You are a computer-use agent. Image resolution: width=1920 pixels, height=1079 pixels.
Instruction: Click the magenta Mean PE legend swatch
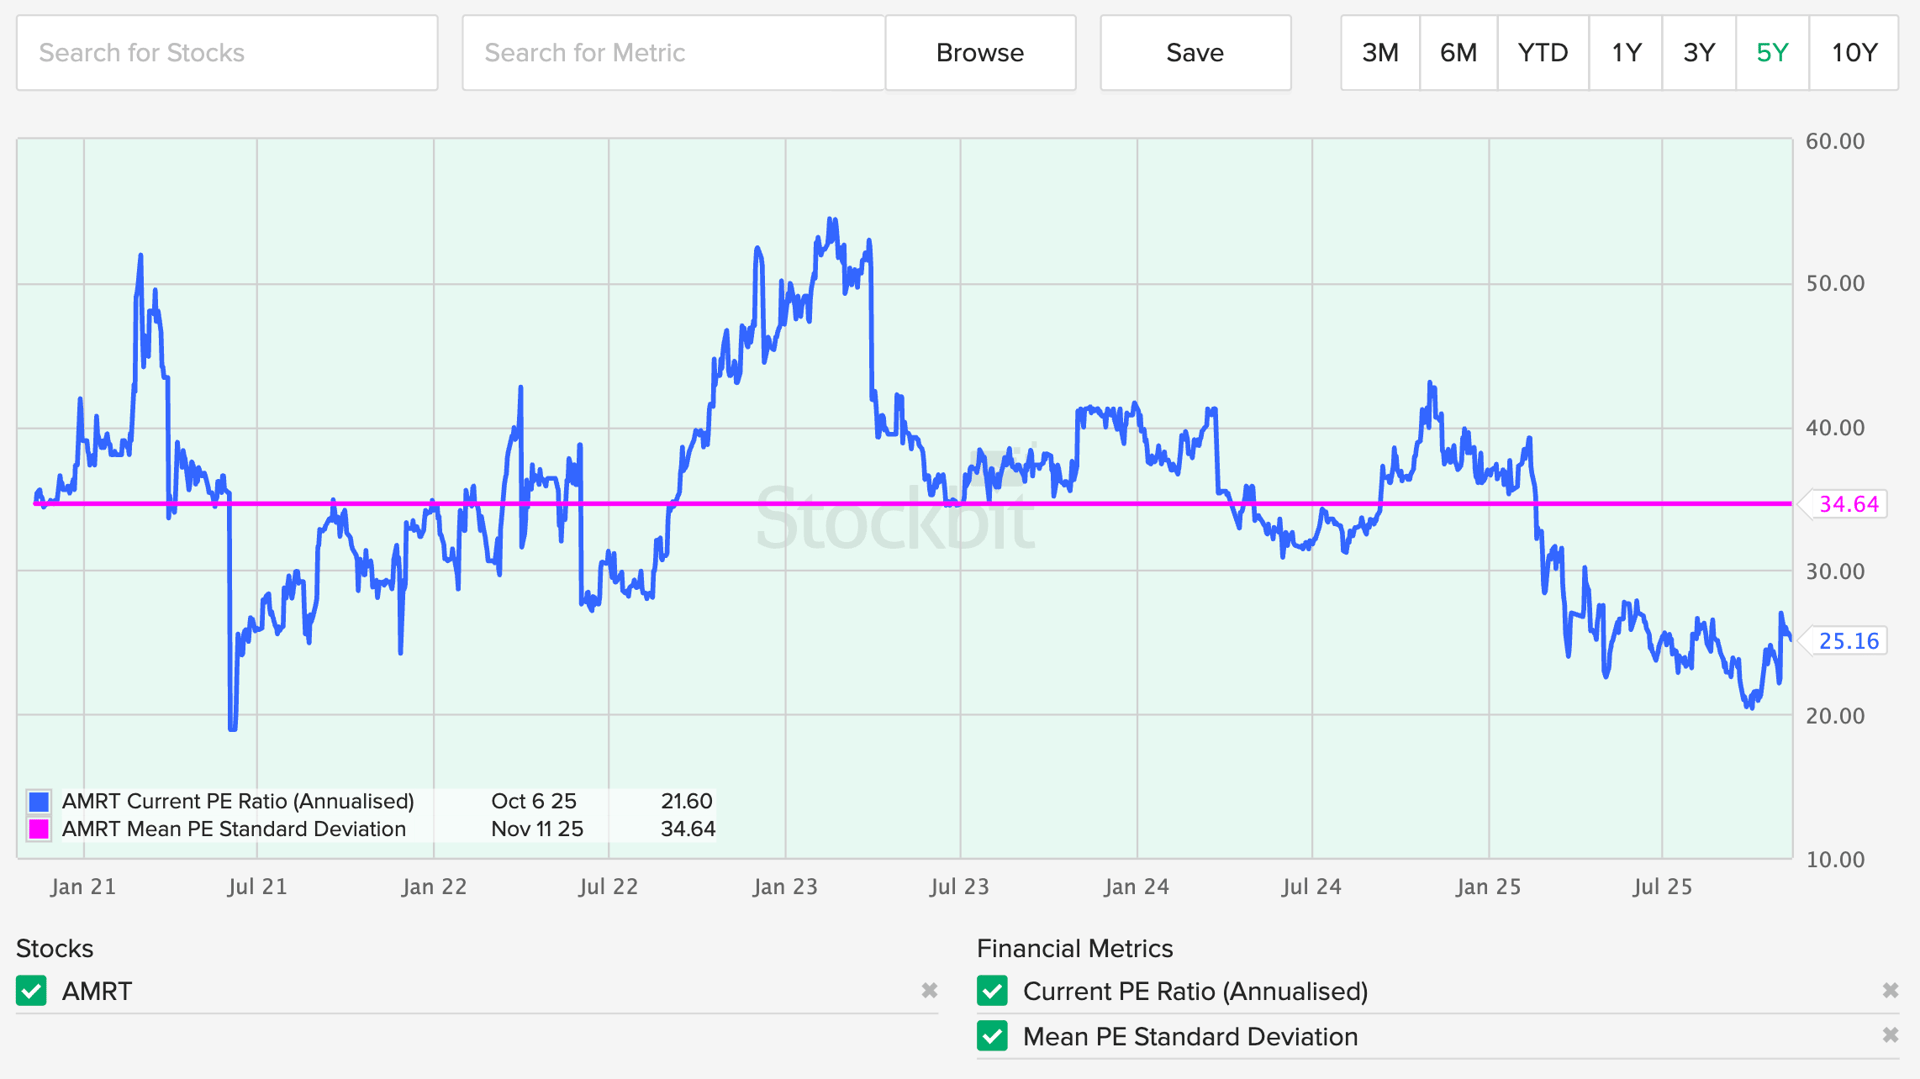click(x=39, y=829)
